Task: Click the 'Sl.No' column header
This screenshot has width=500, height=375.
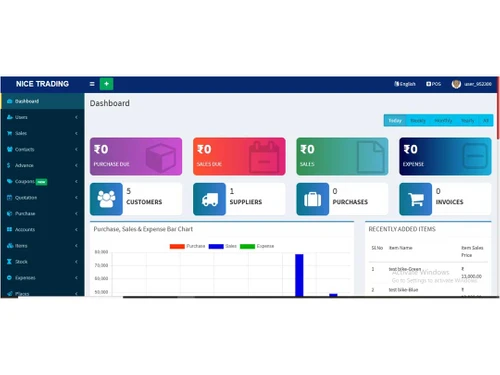Action: (x=377, y=248)
